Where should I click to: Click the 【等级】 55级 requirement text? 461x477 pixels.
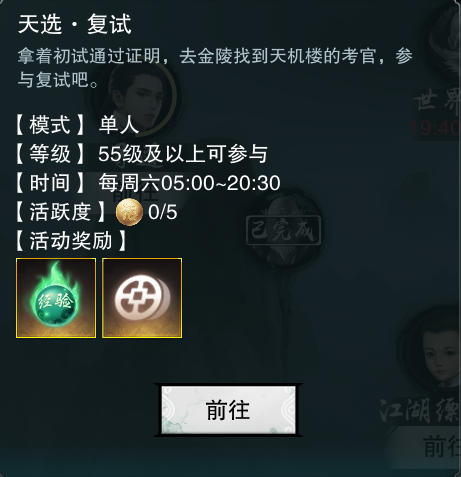(x=141, y=154)
